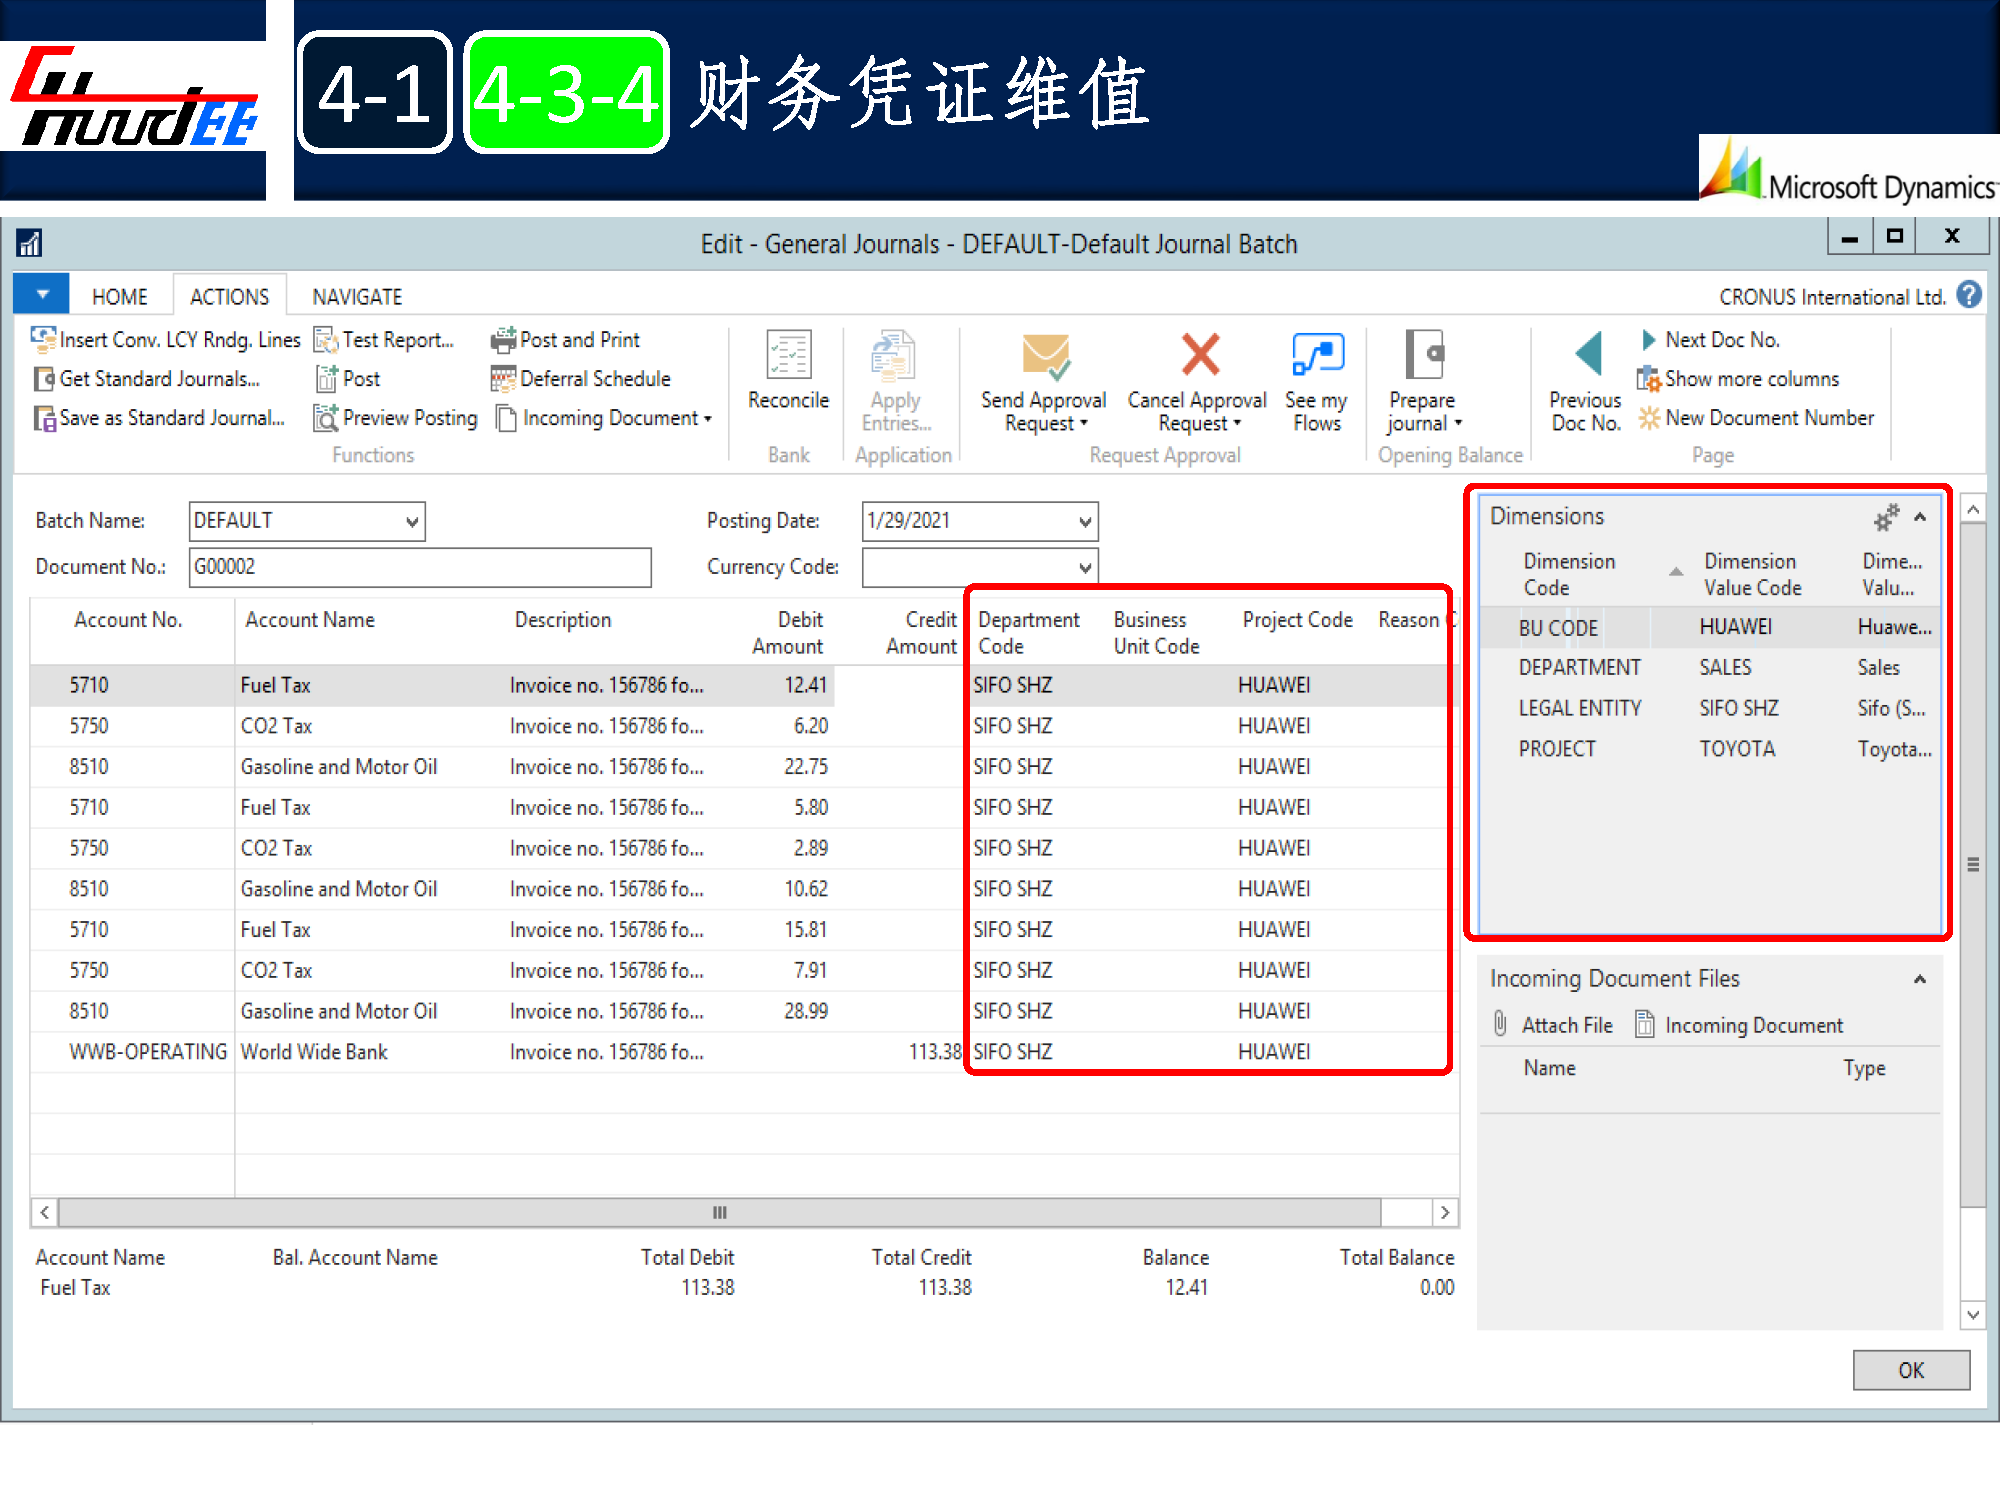This screenshot has width=2000, height=1508.
Task: Click the Prepare journal icon
Action: [x=1423, y=355]
